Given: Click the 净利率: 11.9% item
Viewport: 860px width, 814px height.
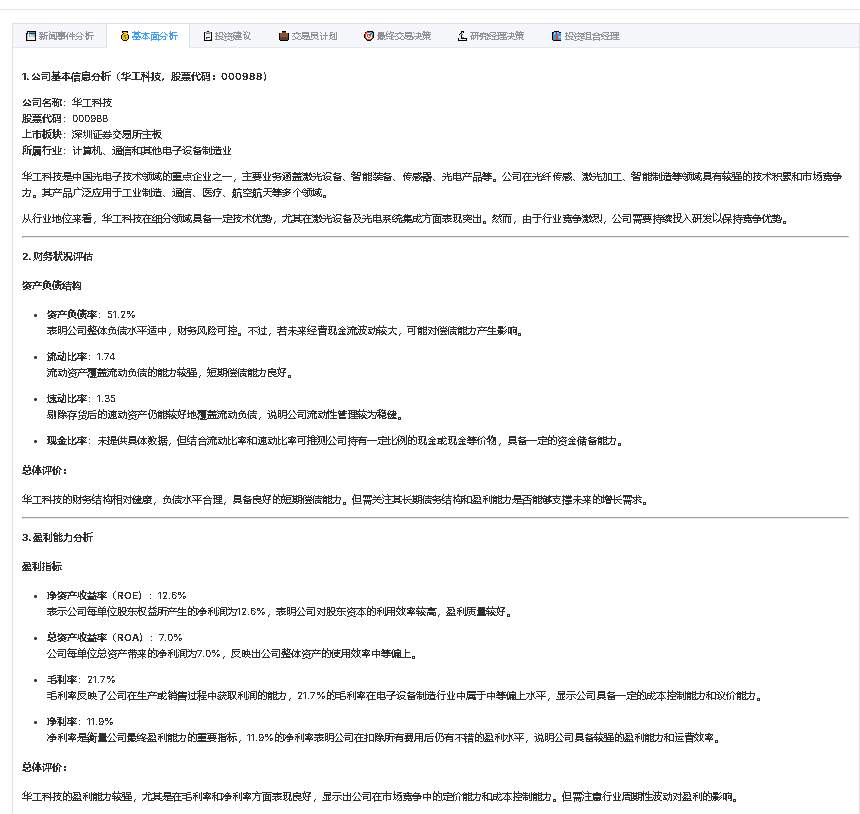Looking at the screenshot, I should point(80,722).
